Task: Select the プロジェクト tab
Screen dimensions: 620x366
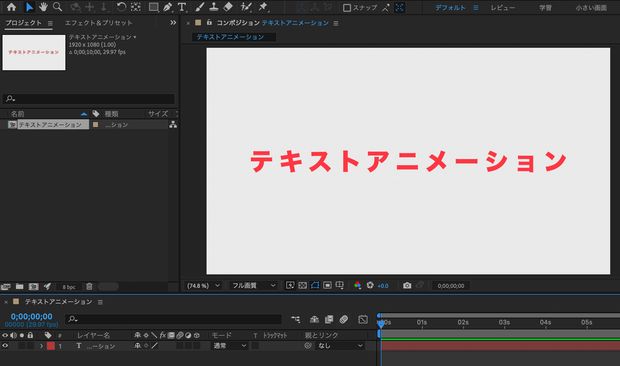Action: point(23,23)
